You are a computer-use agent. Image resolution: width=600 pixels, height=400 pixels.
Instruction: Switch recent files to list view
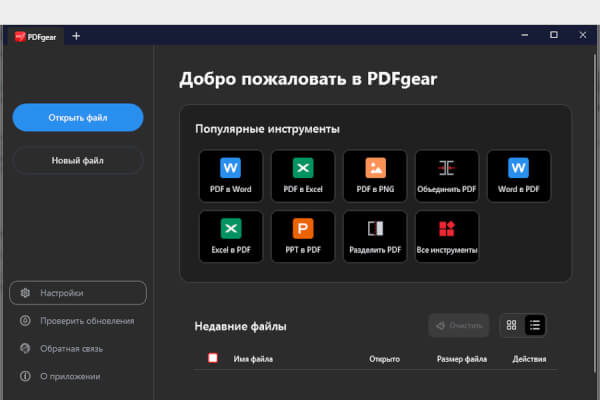(535, 325)
